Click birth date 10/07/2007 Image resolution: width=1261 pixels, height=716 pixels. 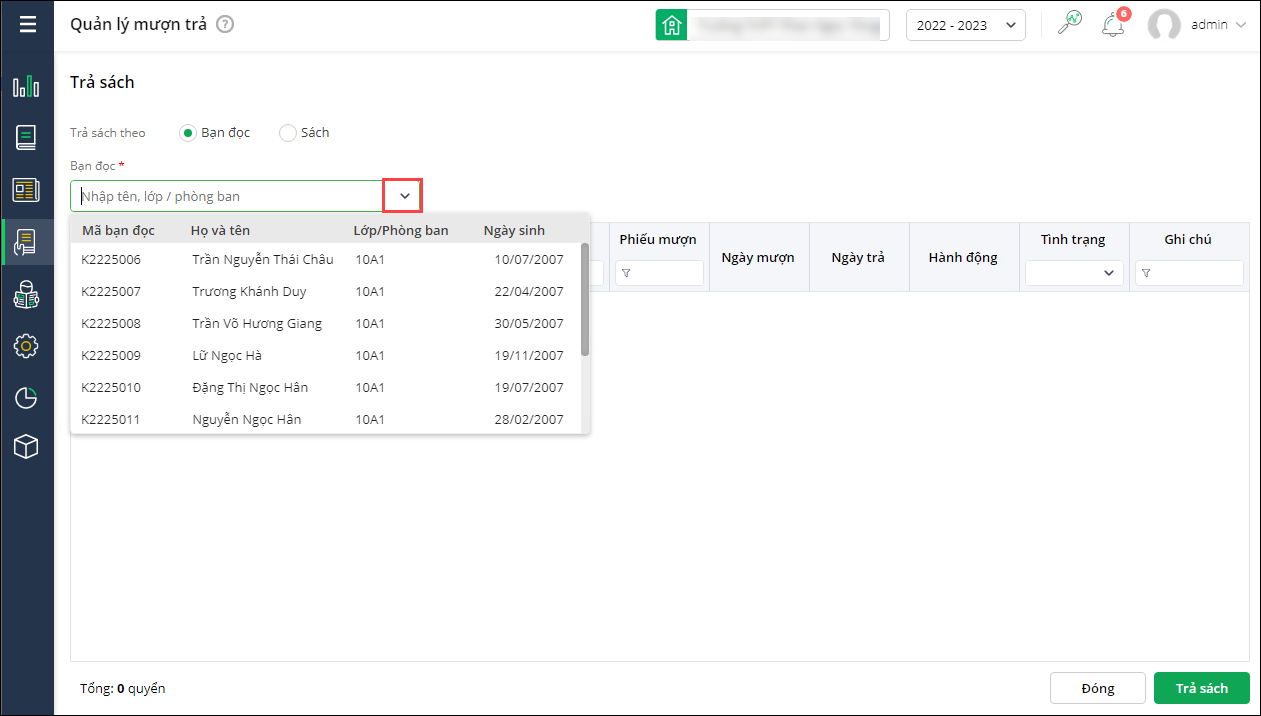[529, 260]
